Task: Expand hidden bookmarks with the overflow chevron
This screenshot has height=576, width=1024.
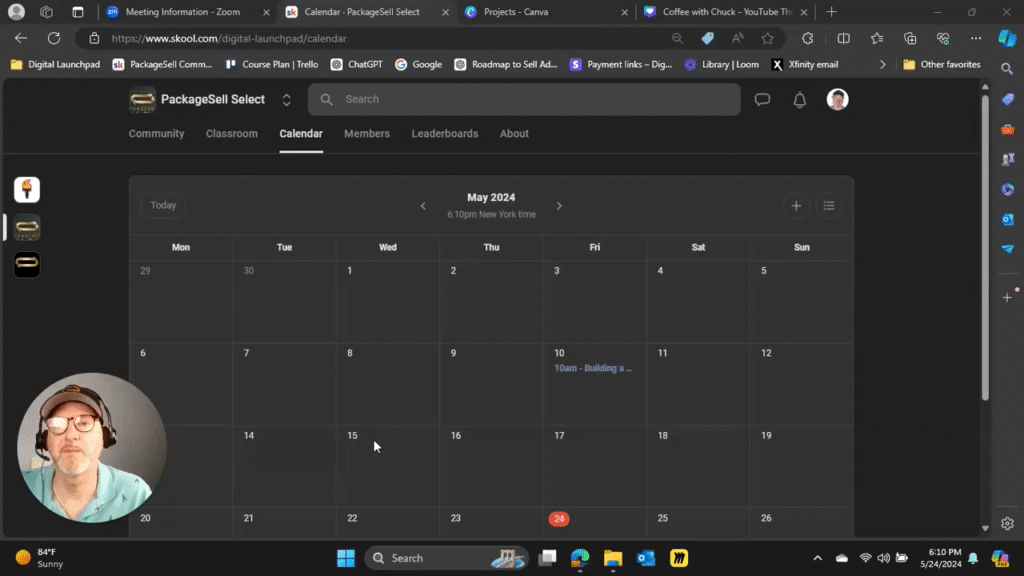Action: point(884,64)
